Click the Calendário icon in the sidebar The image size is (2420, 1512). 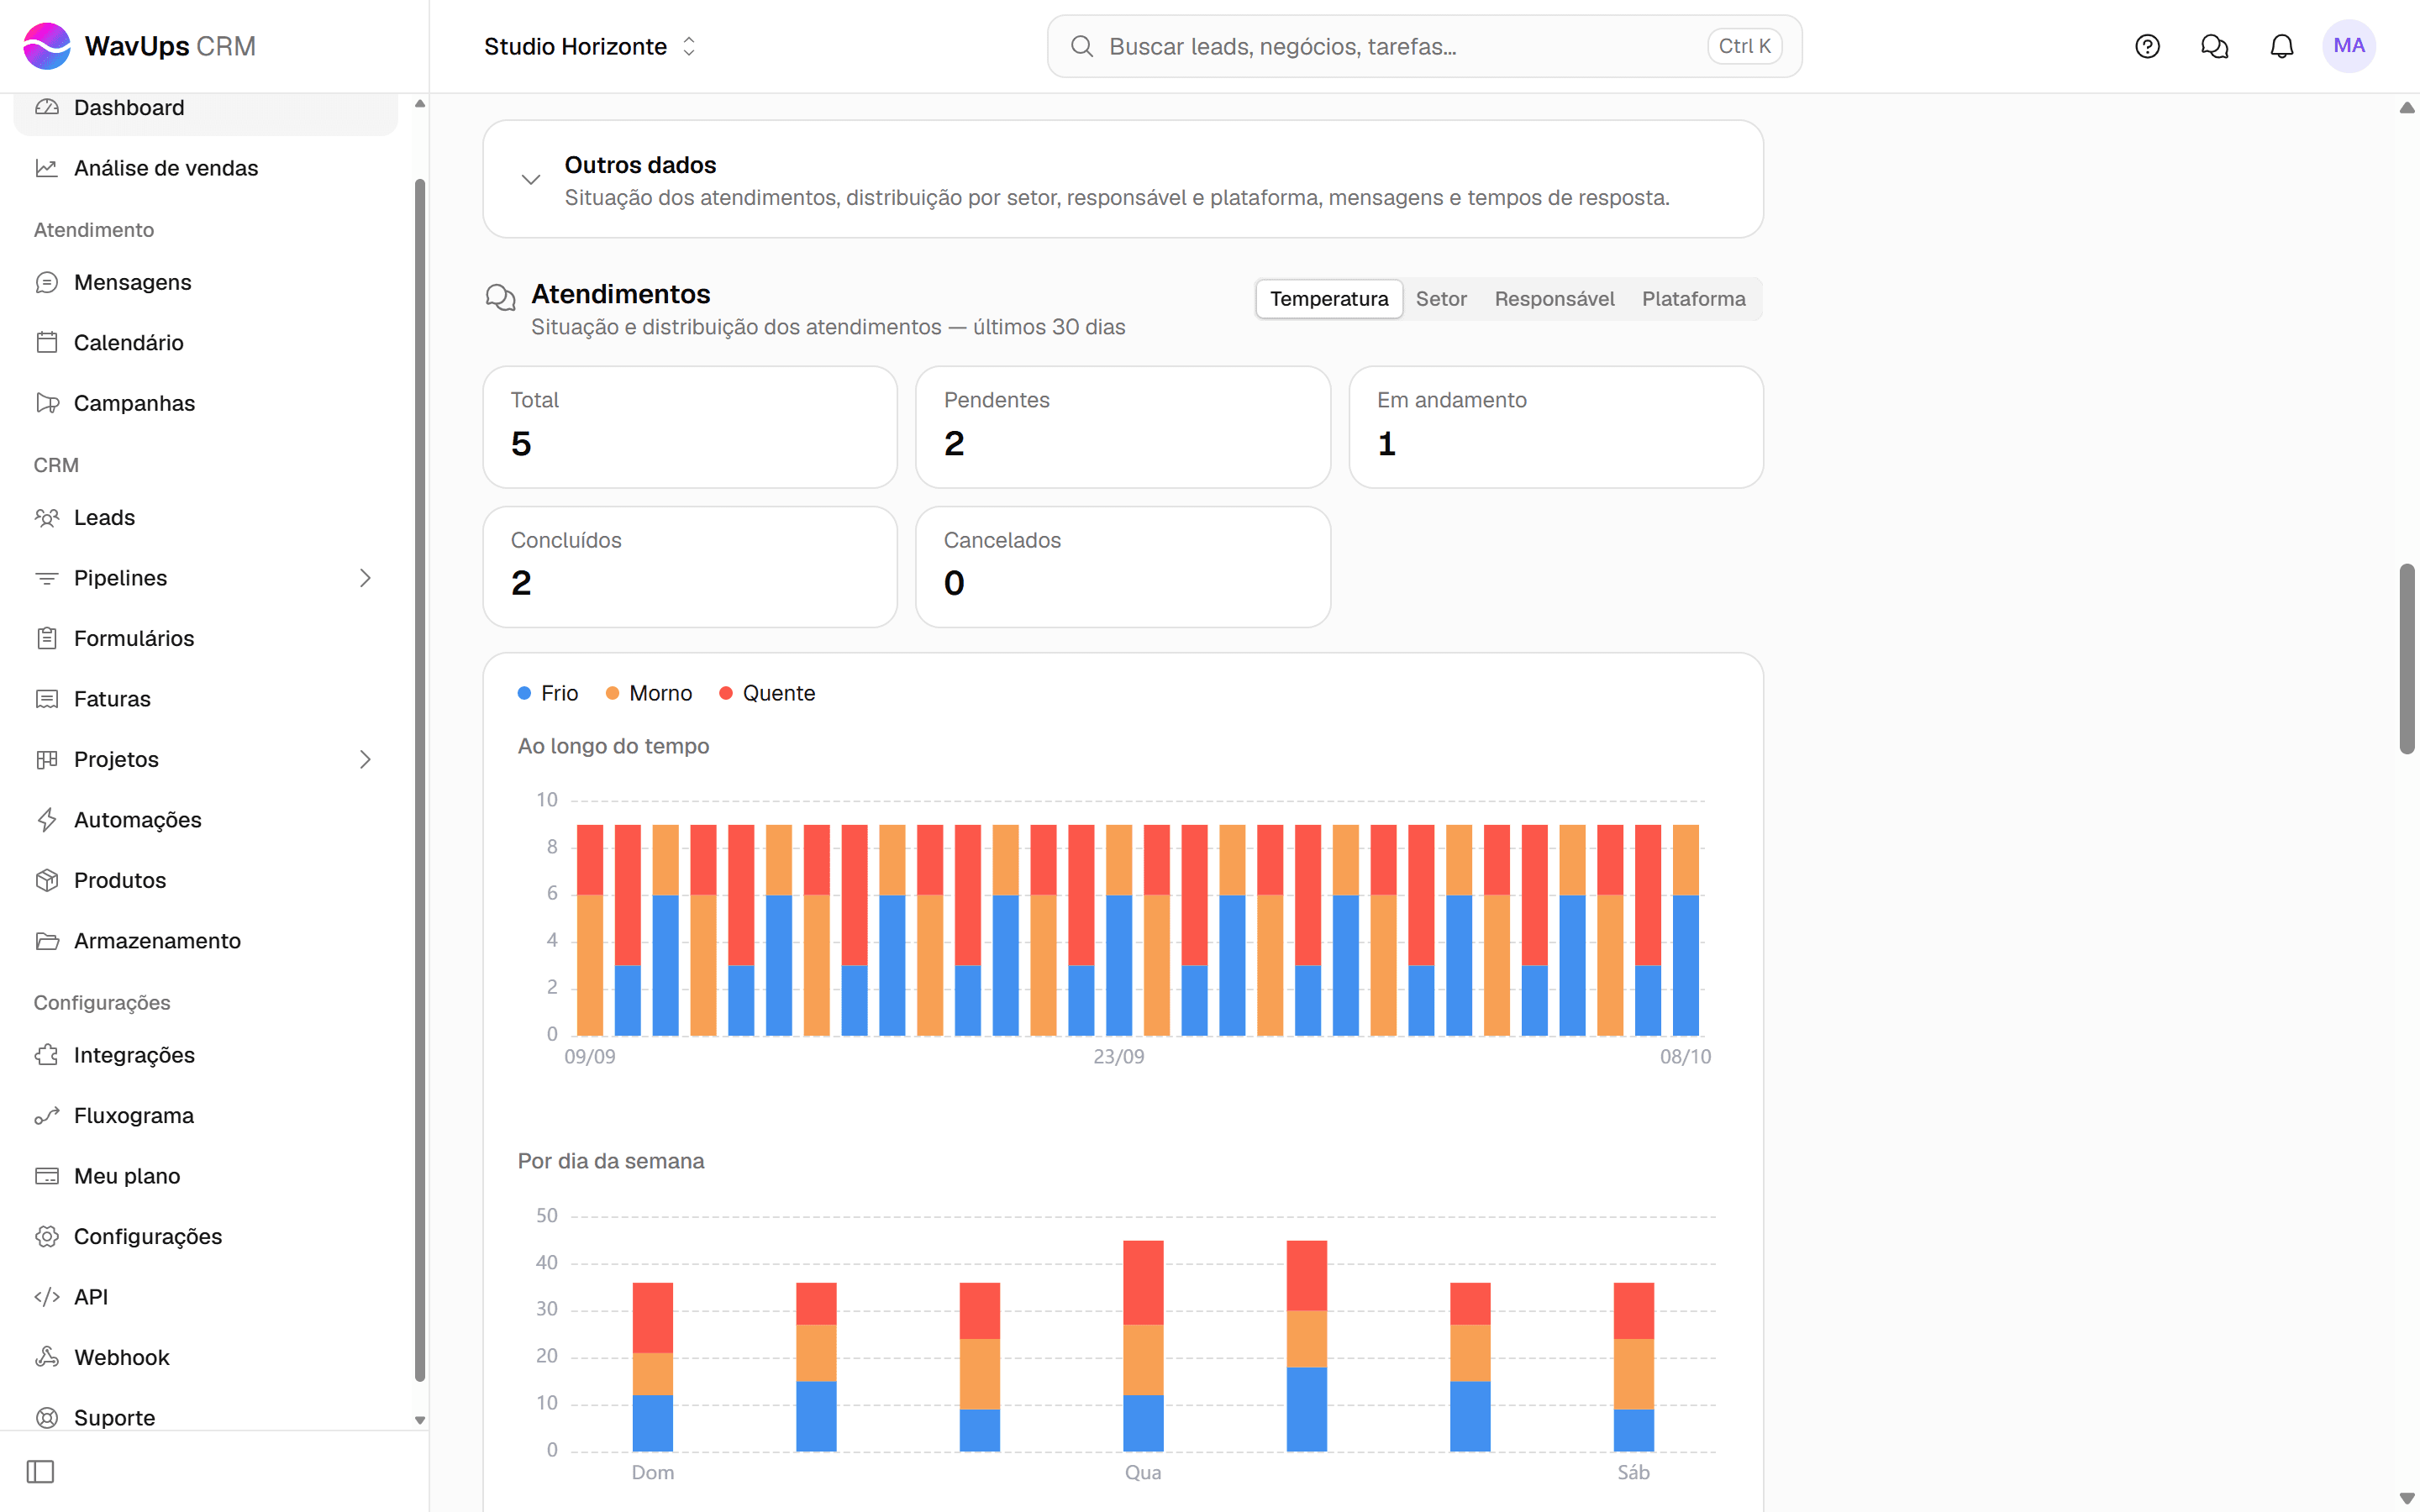[47, 342]
